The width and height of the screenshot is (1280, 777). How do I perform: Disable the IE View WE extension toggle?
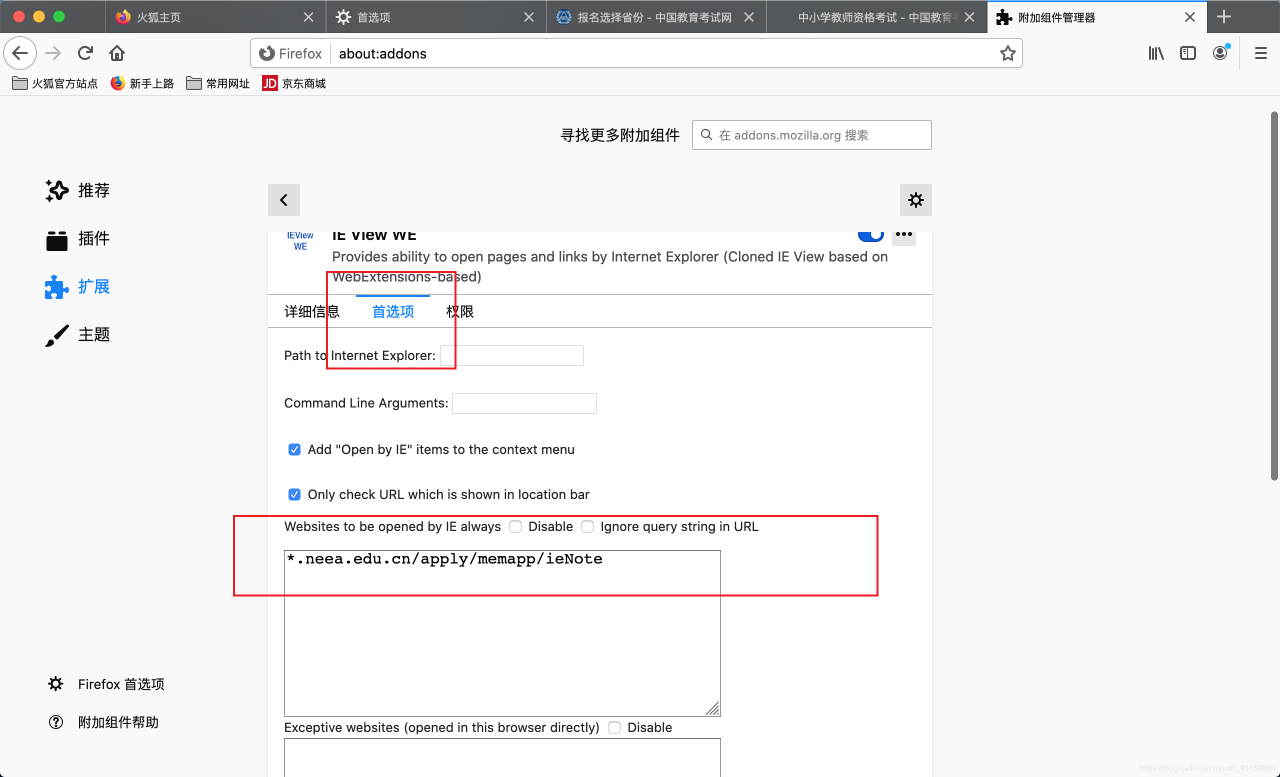871,236
